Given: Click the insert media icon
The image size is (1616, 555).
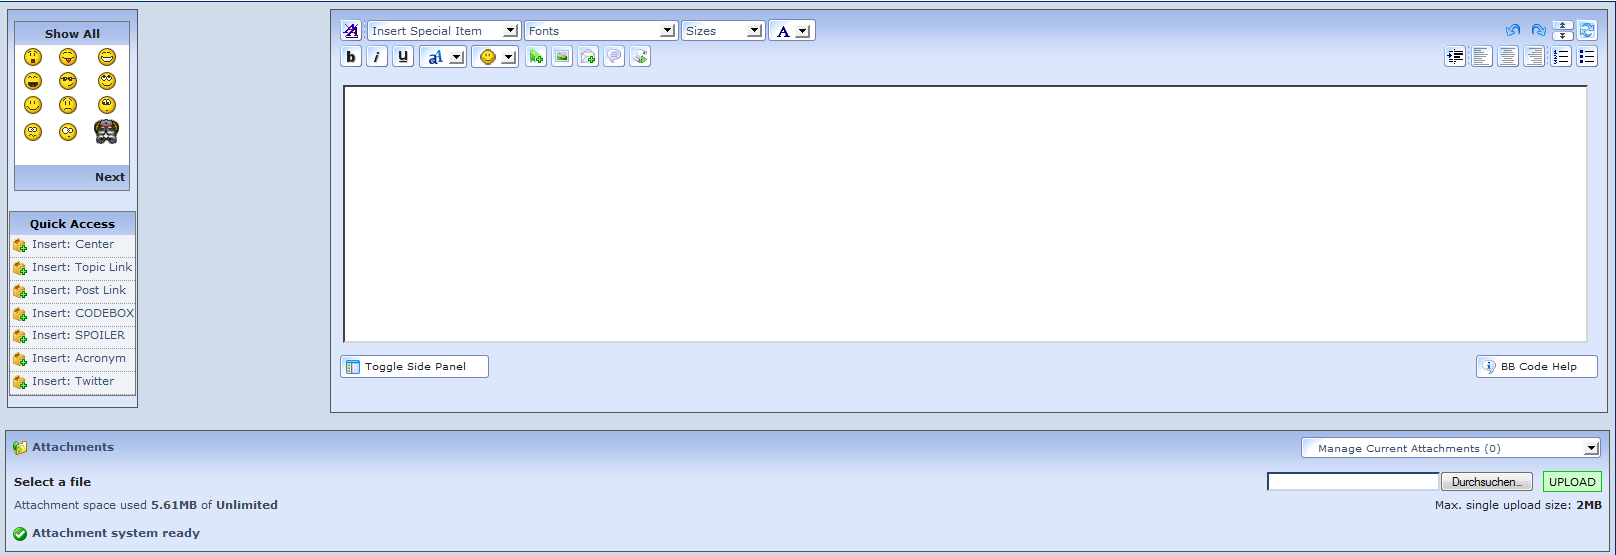Looking at the screenshot, I should [x=640, y=57].
